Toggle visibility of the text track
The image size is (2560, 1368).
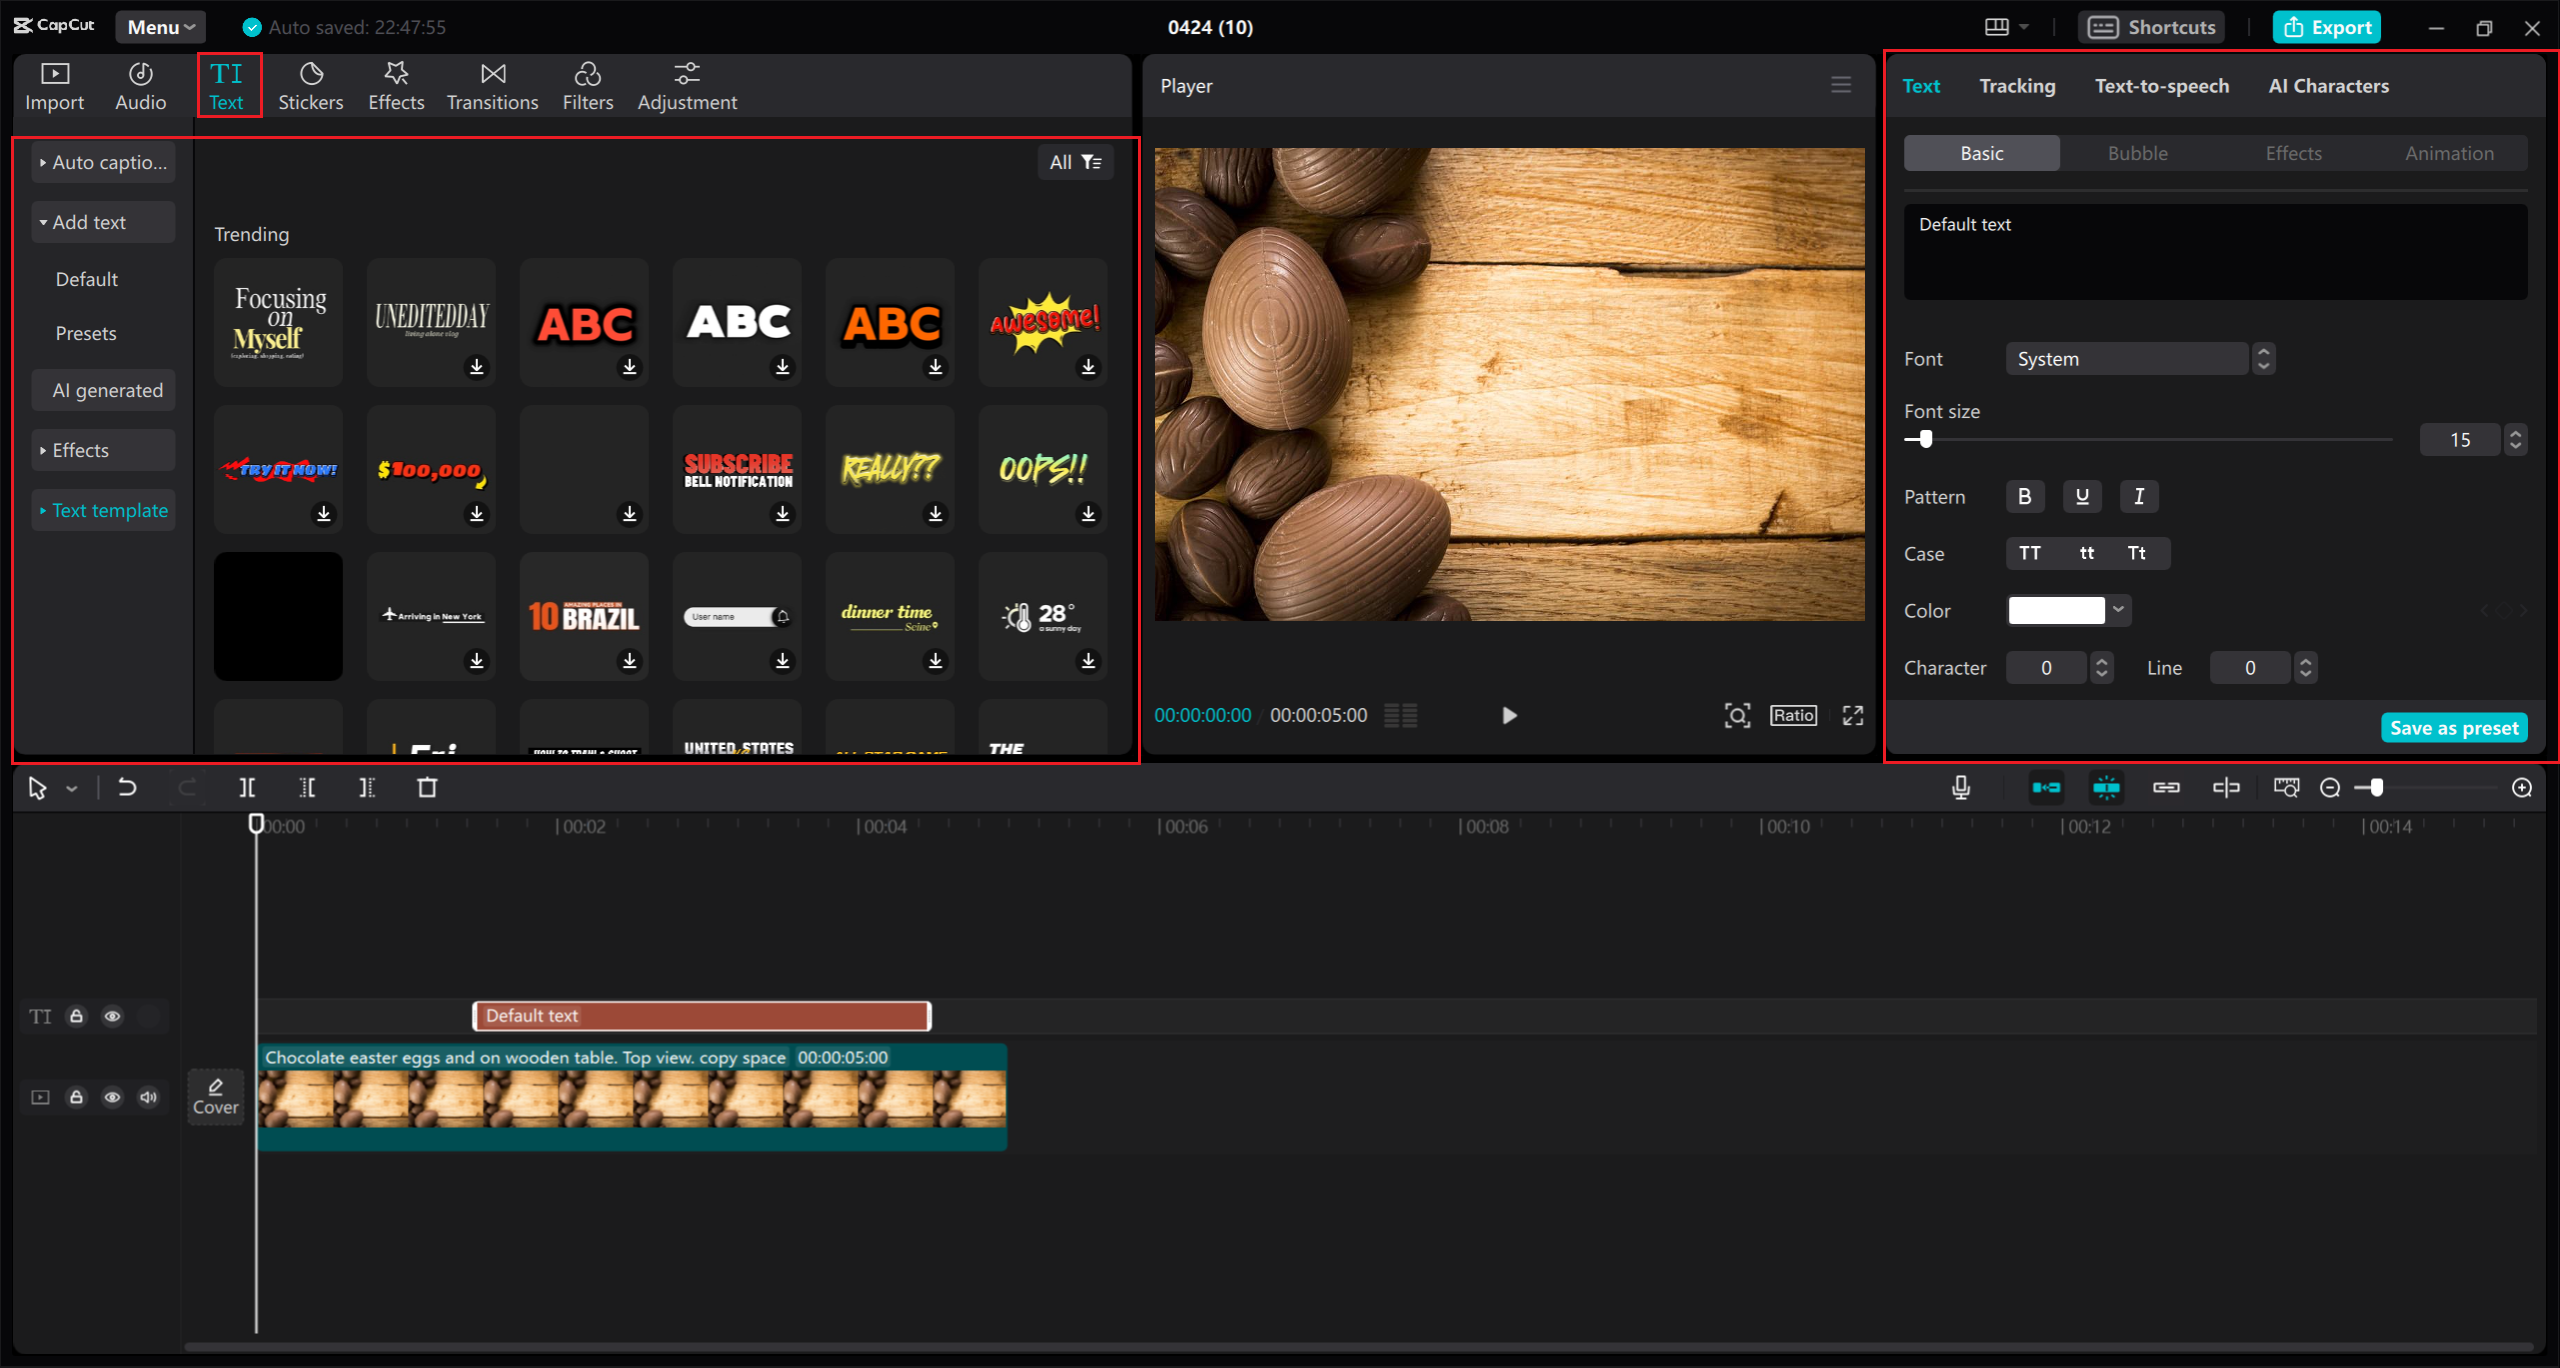coord(112,1016)
